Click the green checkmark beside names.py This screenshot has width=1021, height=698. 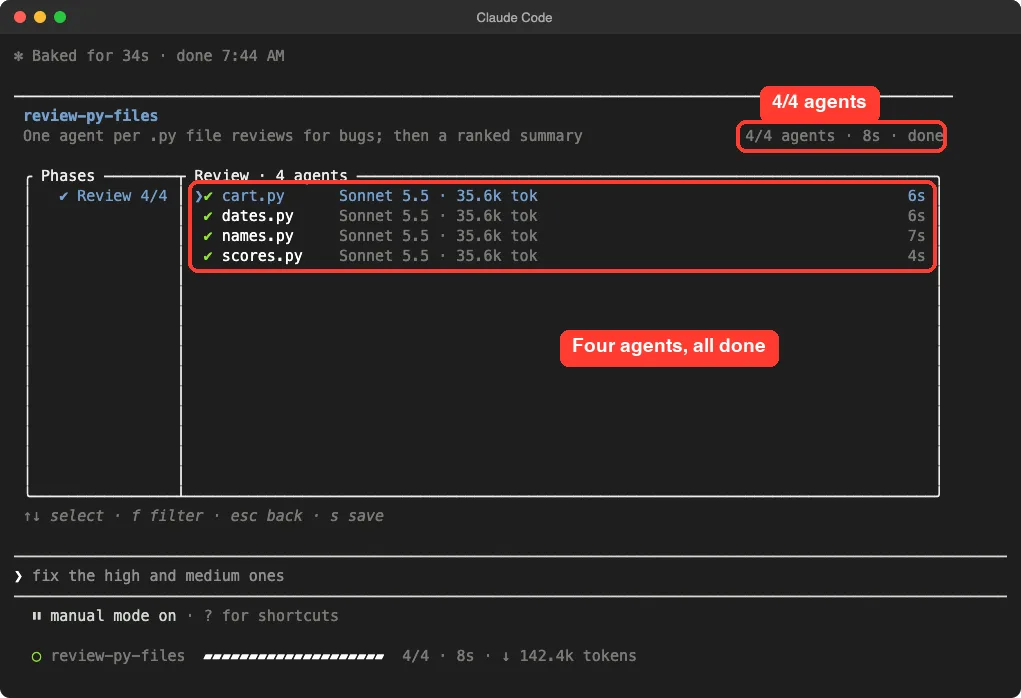click(x=208, y=236)
